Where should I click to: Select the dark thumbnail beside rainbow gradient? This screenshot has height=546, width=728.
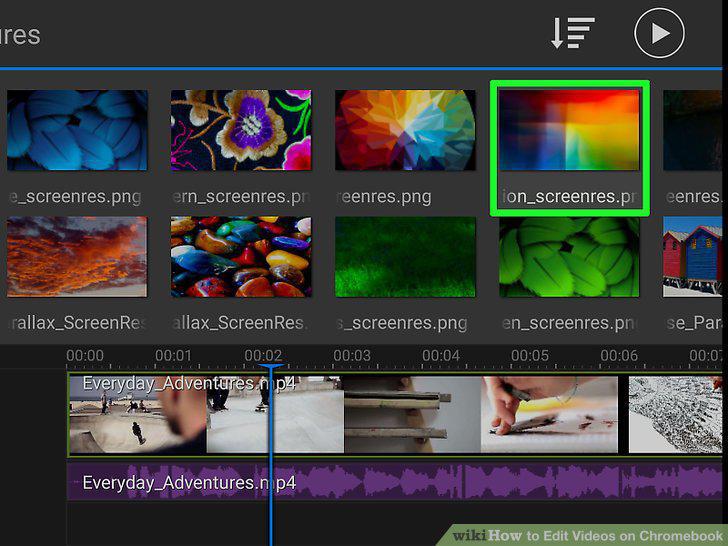coord(693,130)
